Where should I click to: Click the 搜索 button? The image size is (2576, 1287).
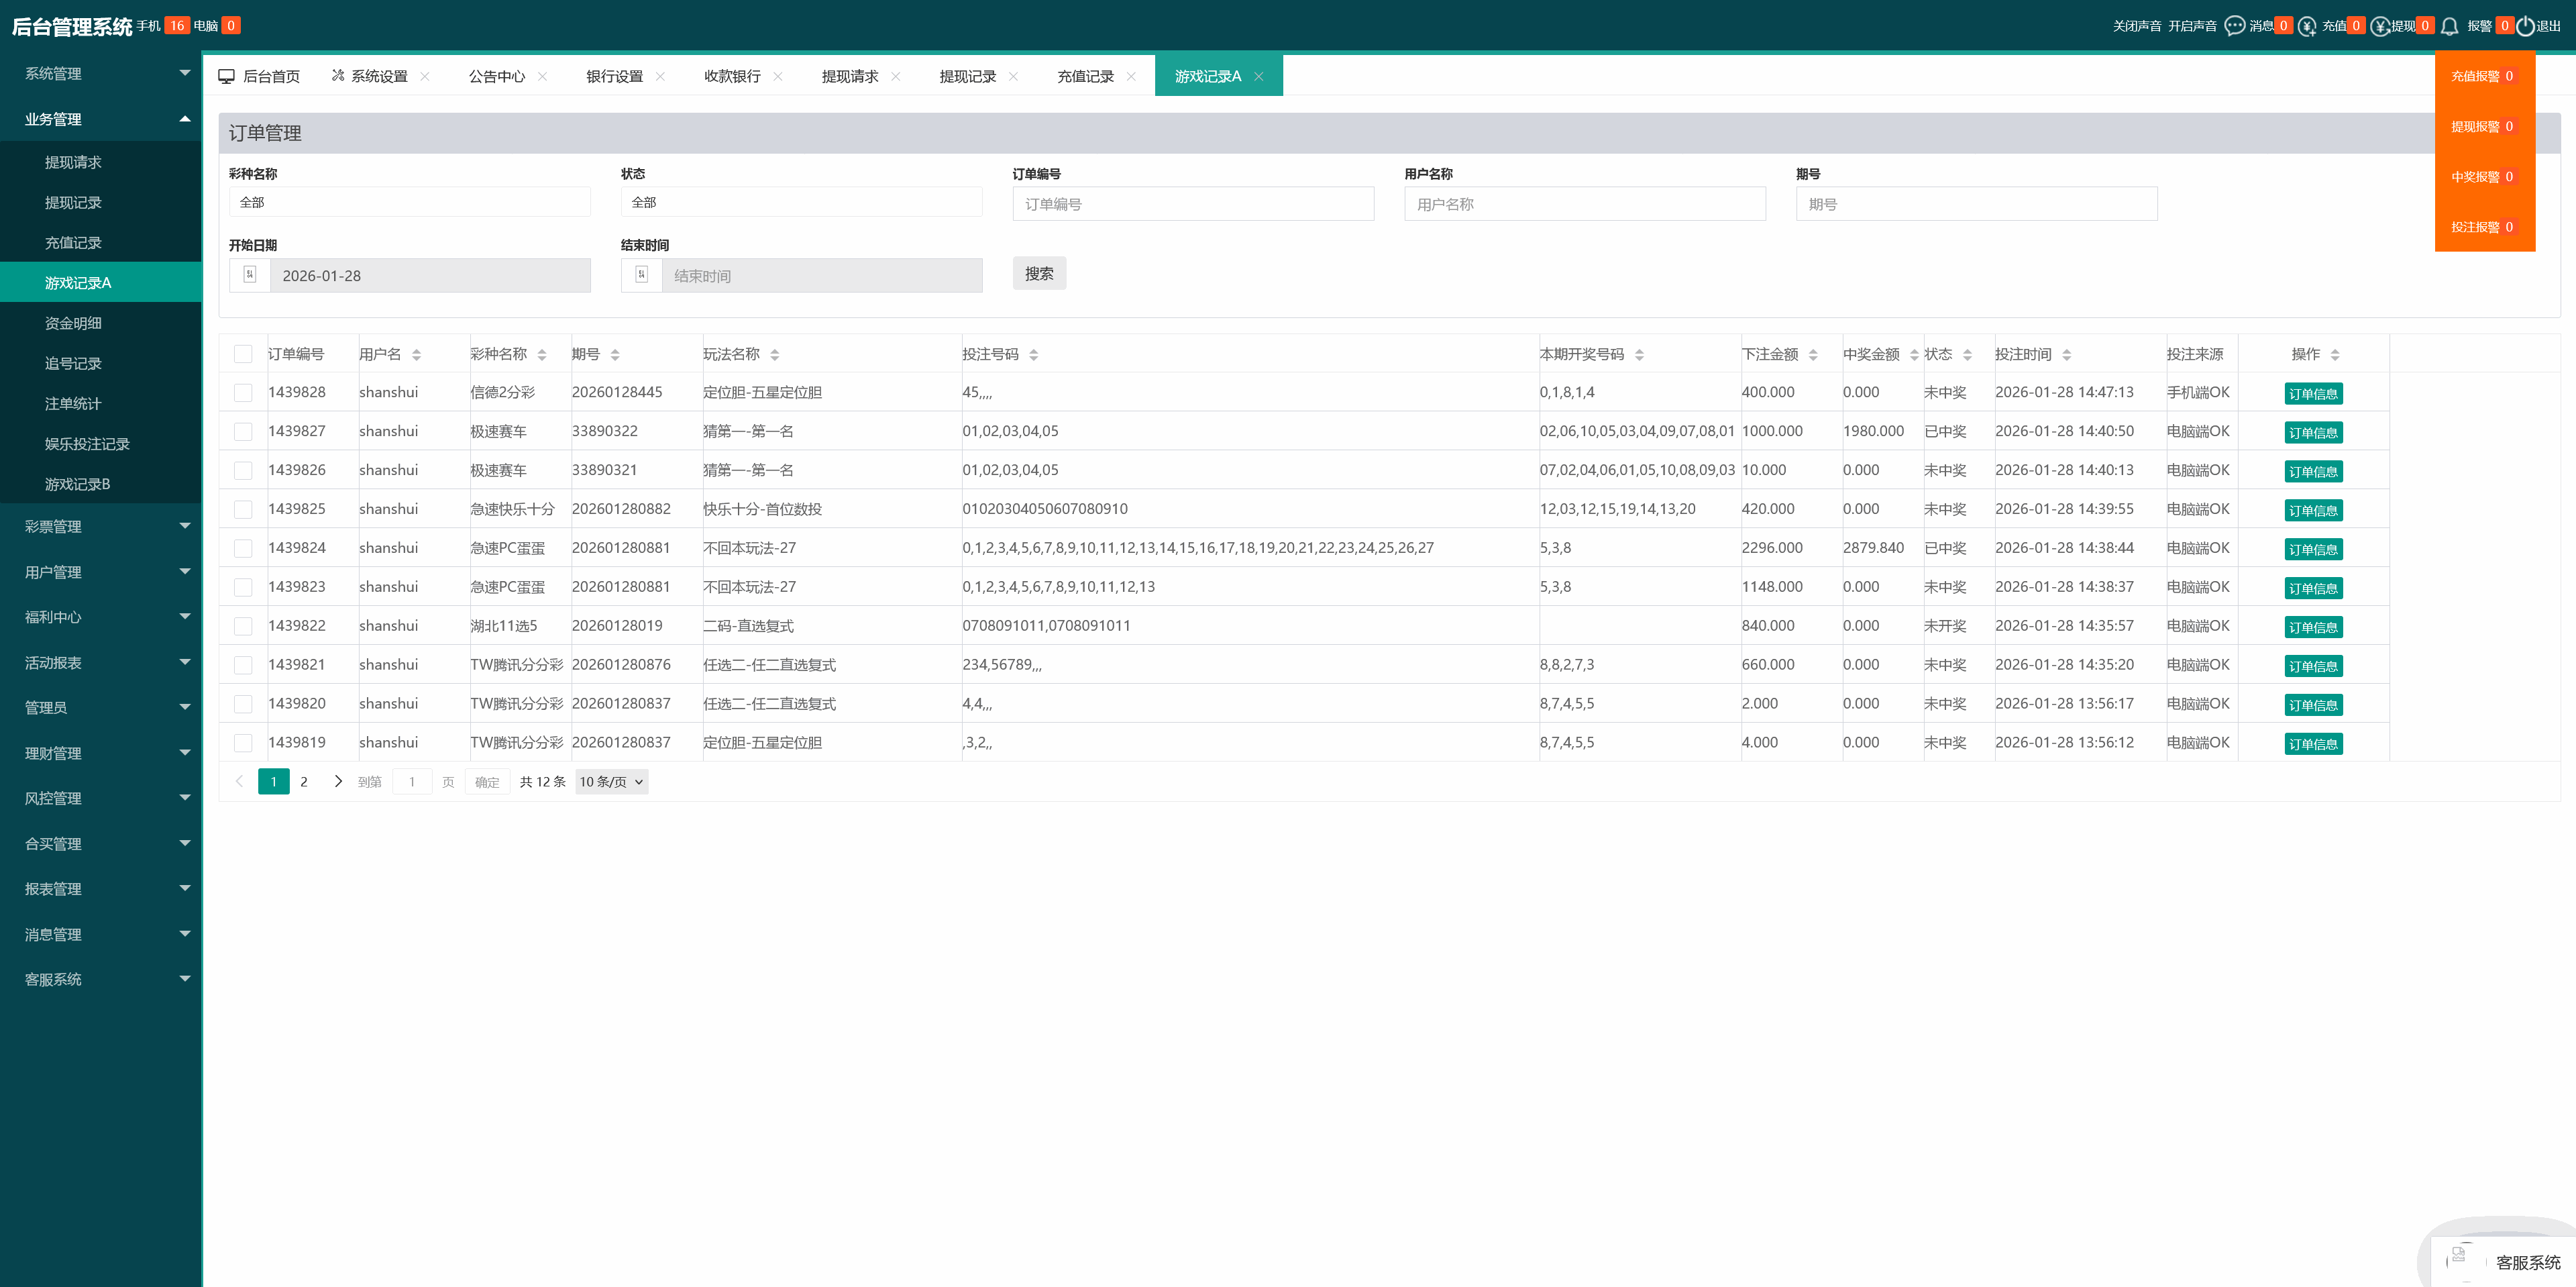(1038, 273)
